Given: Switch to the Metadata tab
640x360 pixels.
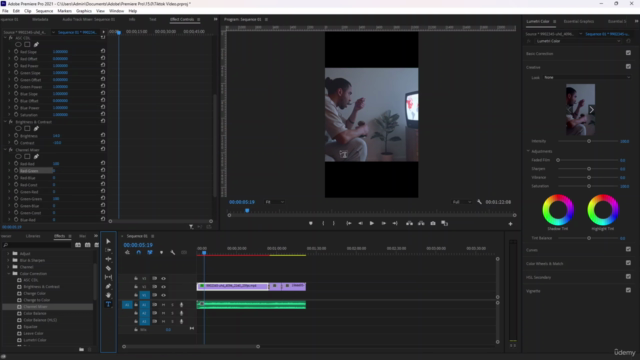Looking at the screenshot, I should tap(40, 19).
